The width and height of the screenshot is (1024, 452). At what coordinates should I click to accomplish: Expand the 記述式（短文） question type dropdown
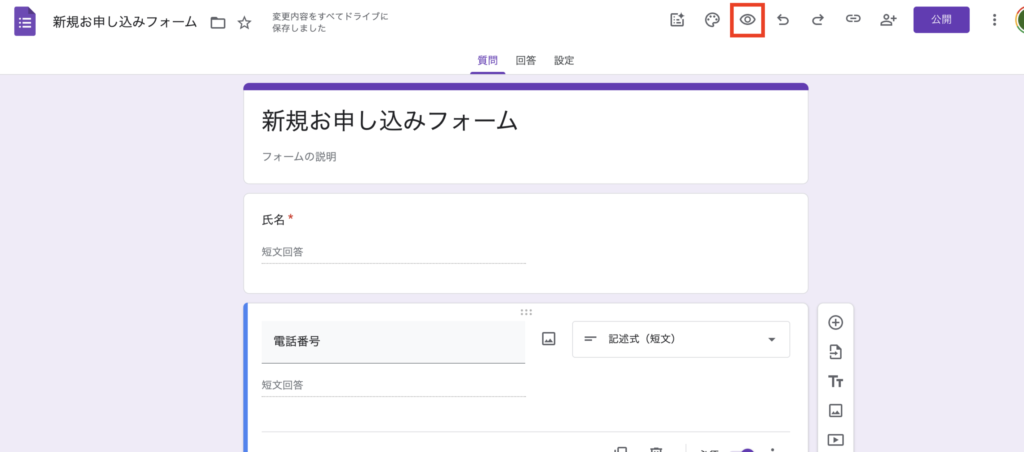pyautogui.click(x=680, y=339)
